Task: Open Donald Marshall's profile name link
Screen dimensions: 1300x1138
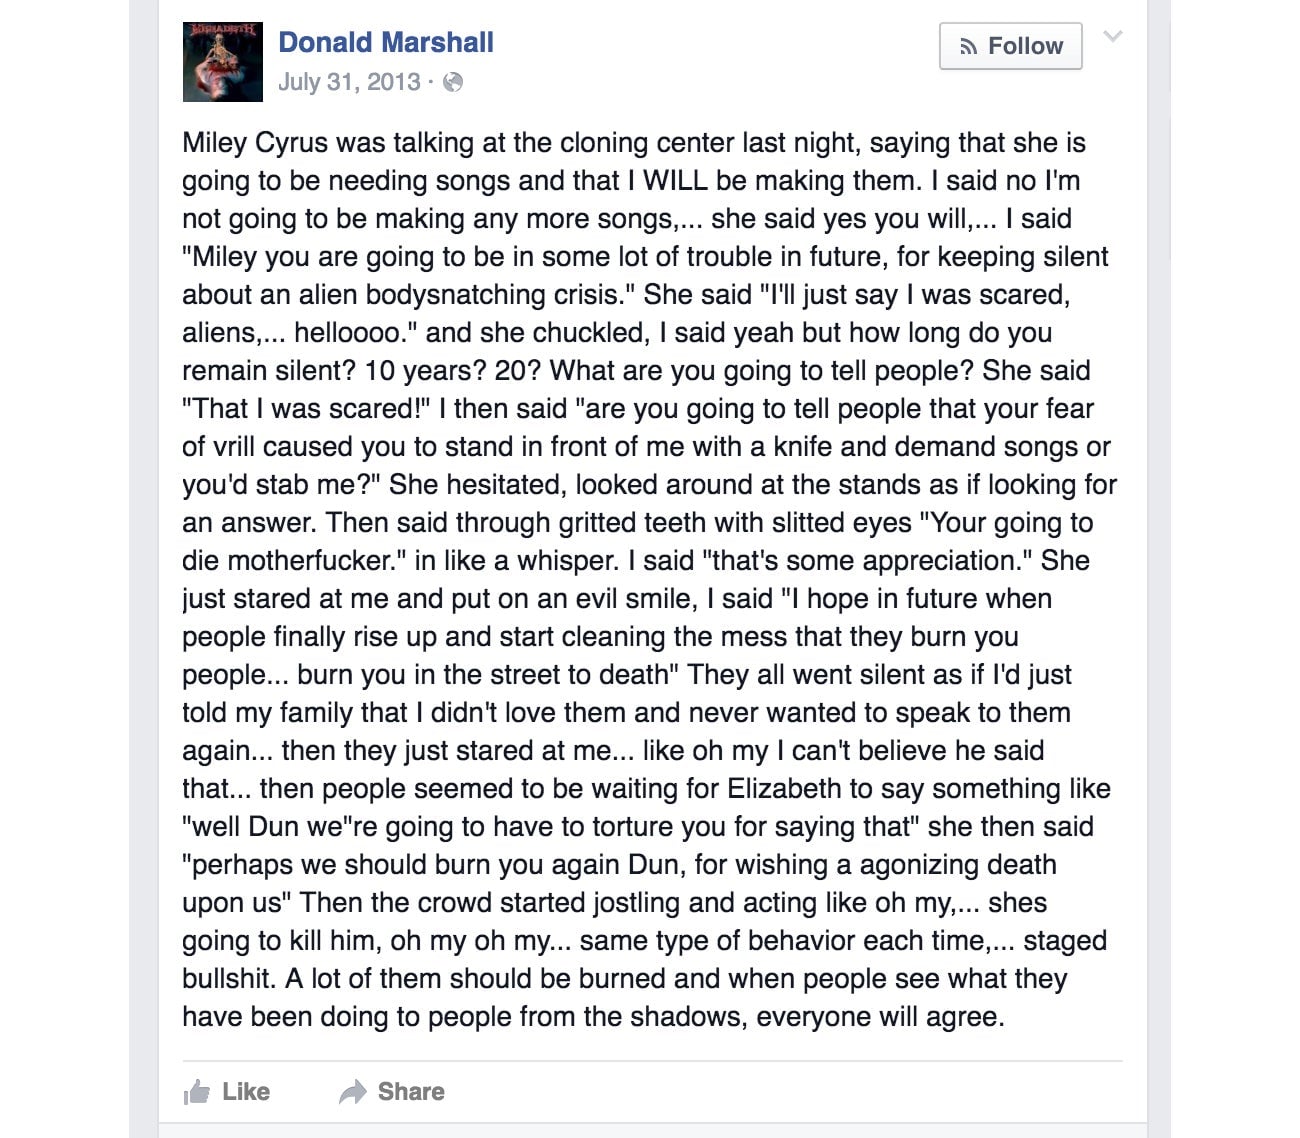Action: (x=385, y=42)
